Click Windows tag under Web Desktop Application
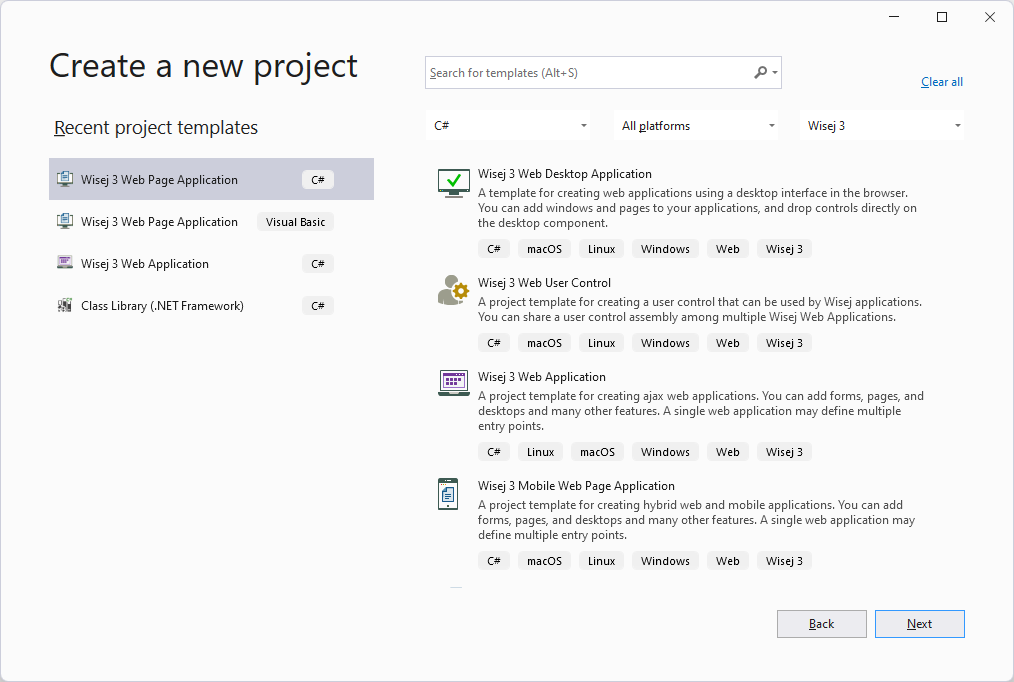The width and height of the screenshot is (1014, 682). tap(665, 249)
